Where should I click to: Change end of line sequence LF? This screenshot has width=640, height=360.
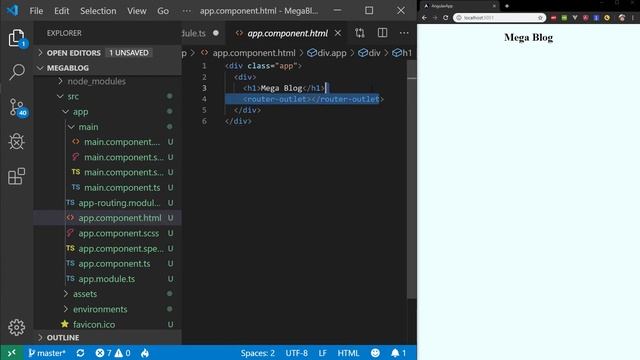point(322,353)
